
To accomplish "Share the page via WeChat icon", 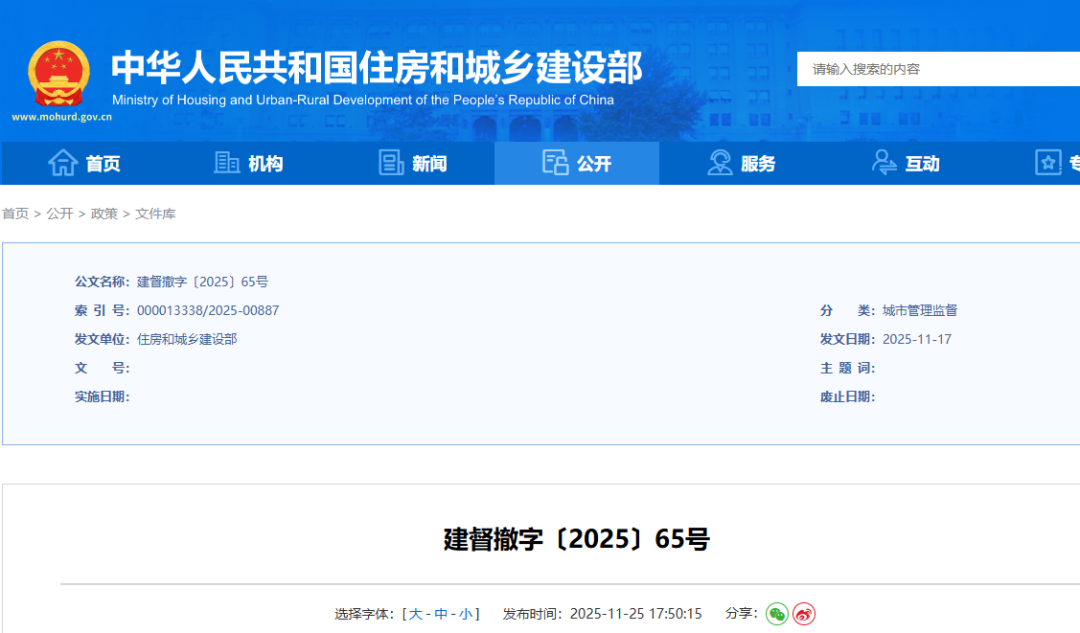I will [x=777, y=614].
